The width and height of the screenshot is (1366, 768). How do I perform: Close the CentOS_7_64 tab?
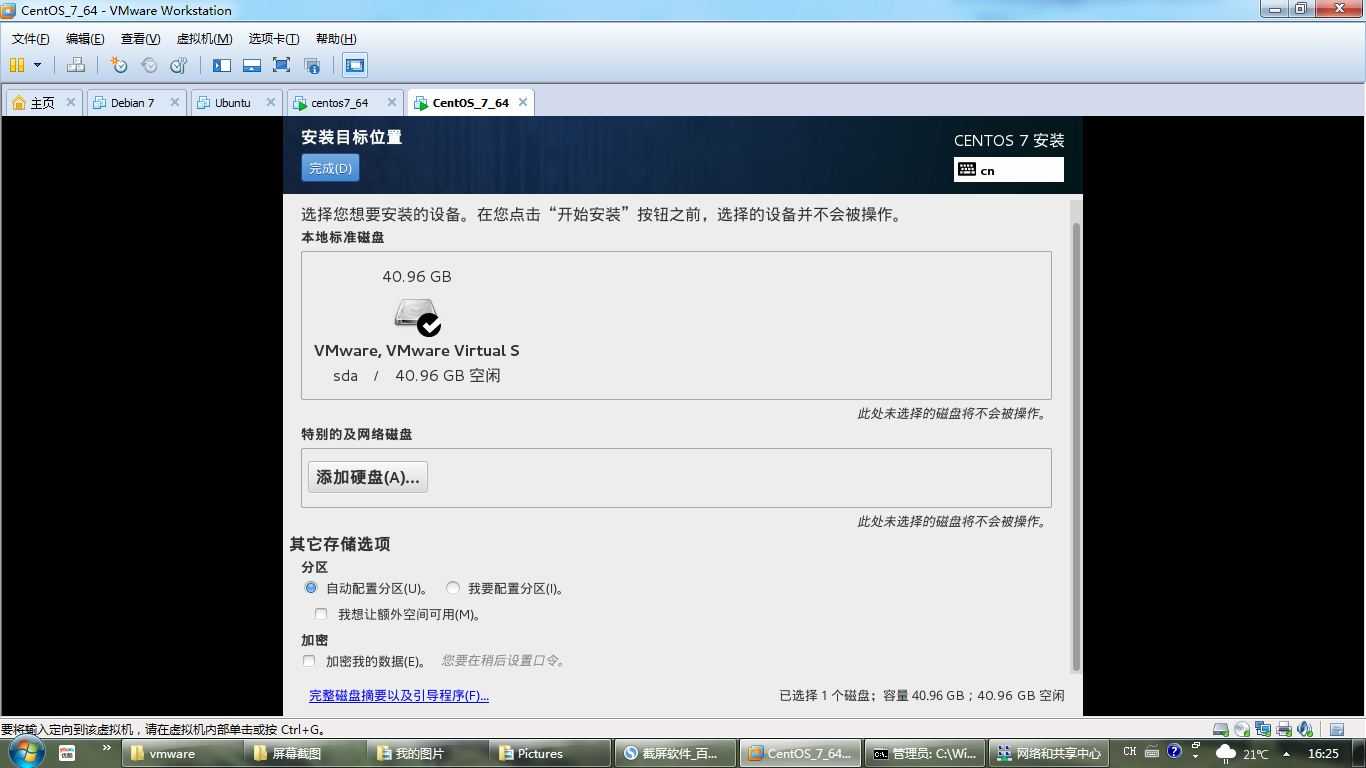click(522, 102)
